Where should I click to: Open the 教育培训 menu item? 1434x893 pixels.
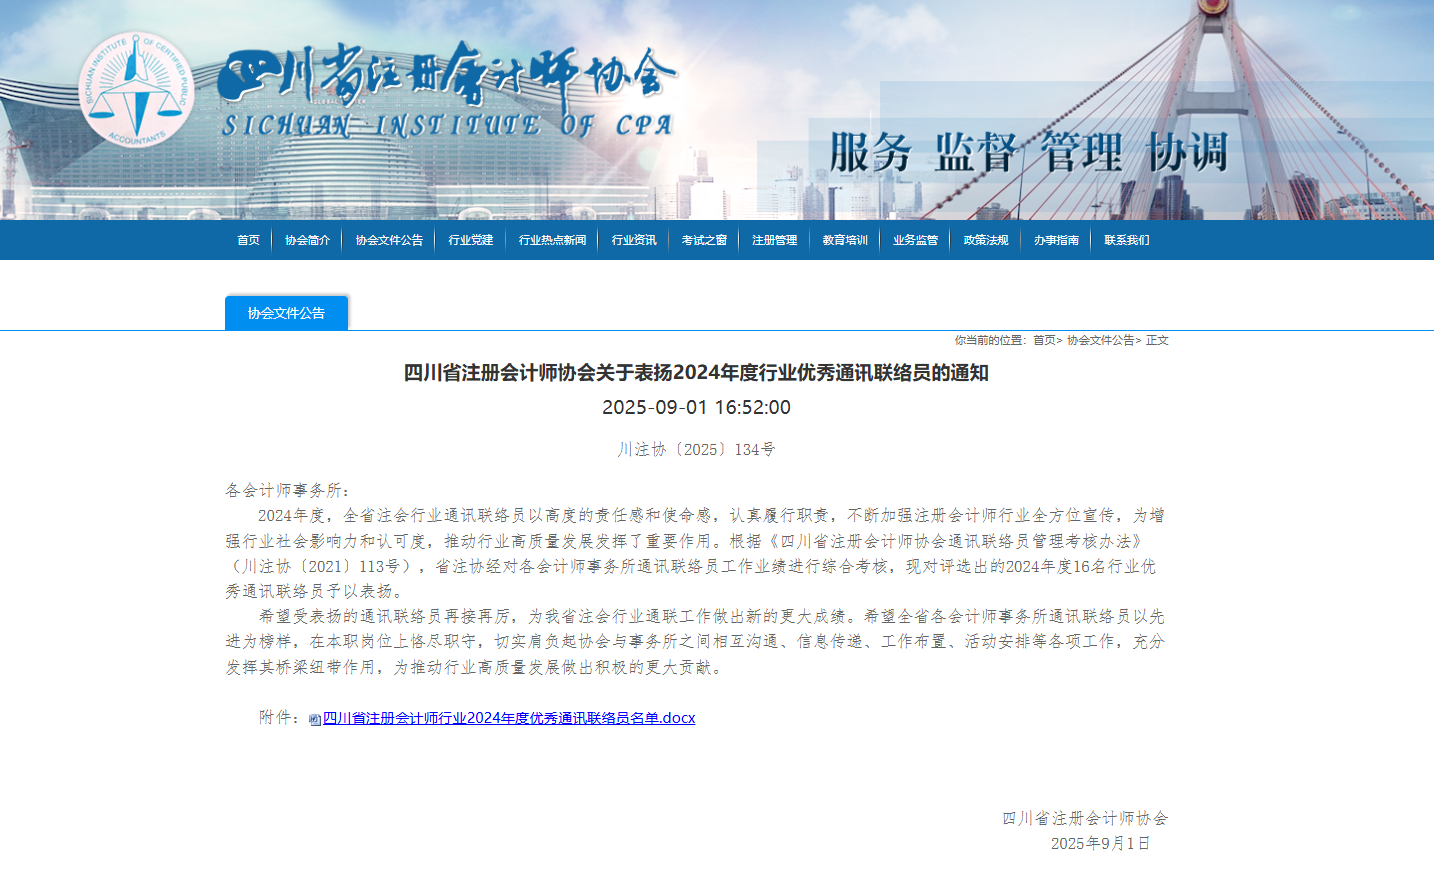coord(845,240)
